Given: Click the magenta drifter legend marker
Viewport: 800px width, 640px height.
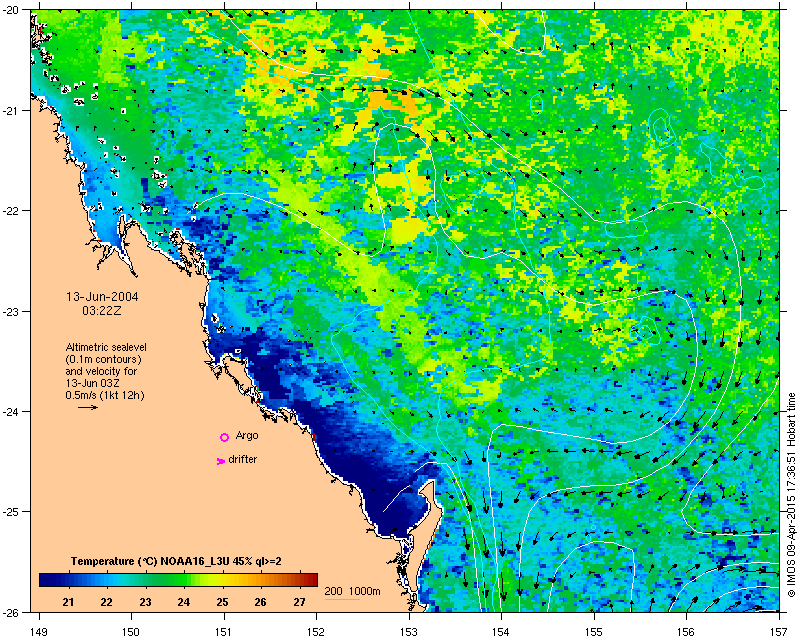Looking at the screenshot, I should pyautogui.click(x=220, y=461).
